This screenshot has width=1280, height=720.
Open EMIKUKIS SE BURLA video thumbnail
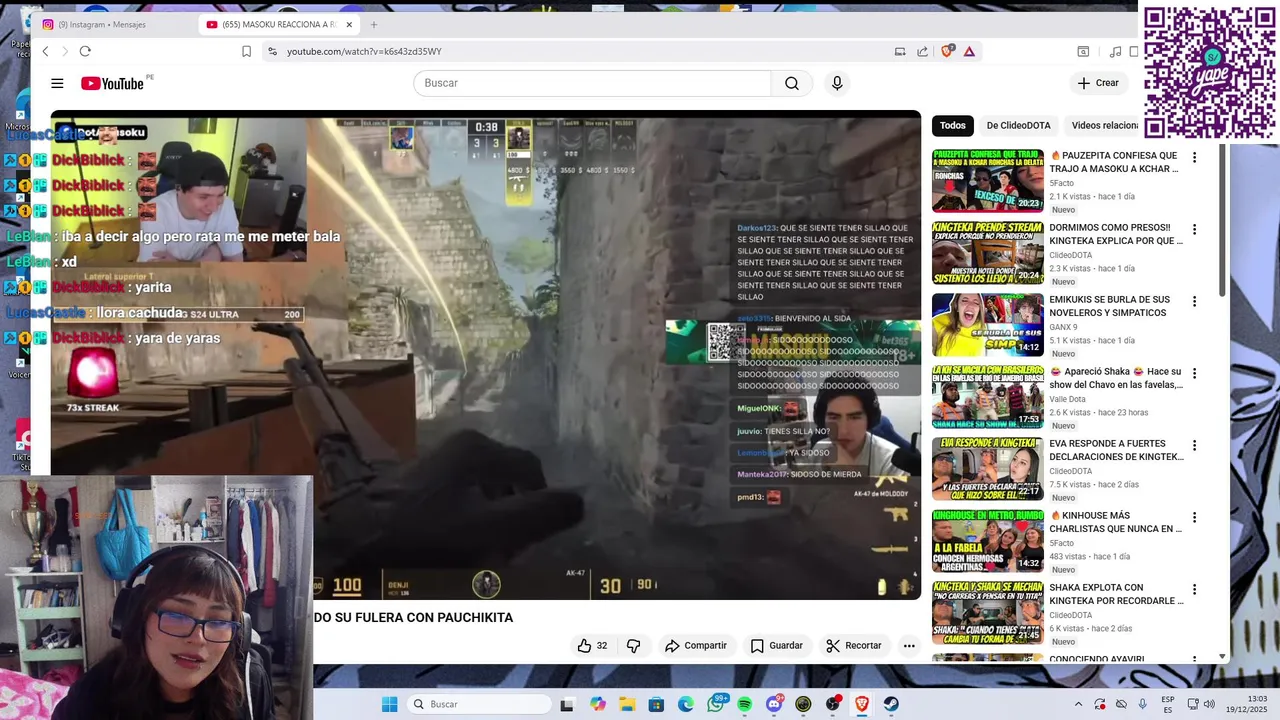988,325
